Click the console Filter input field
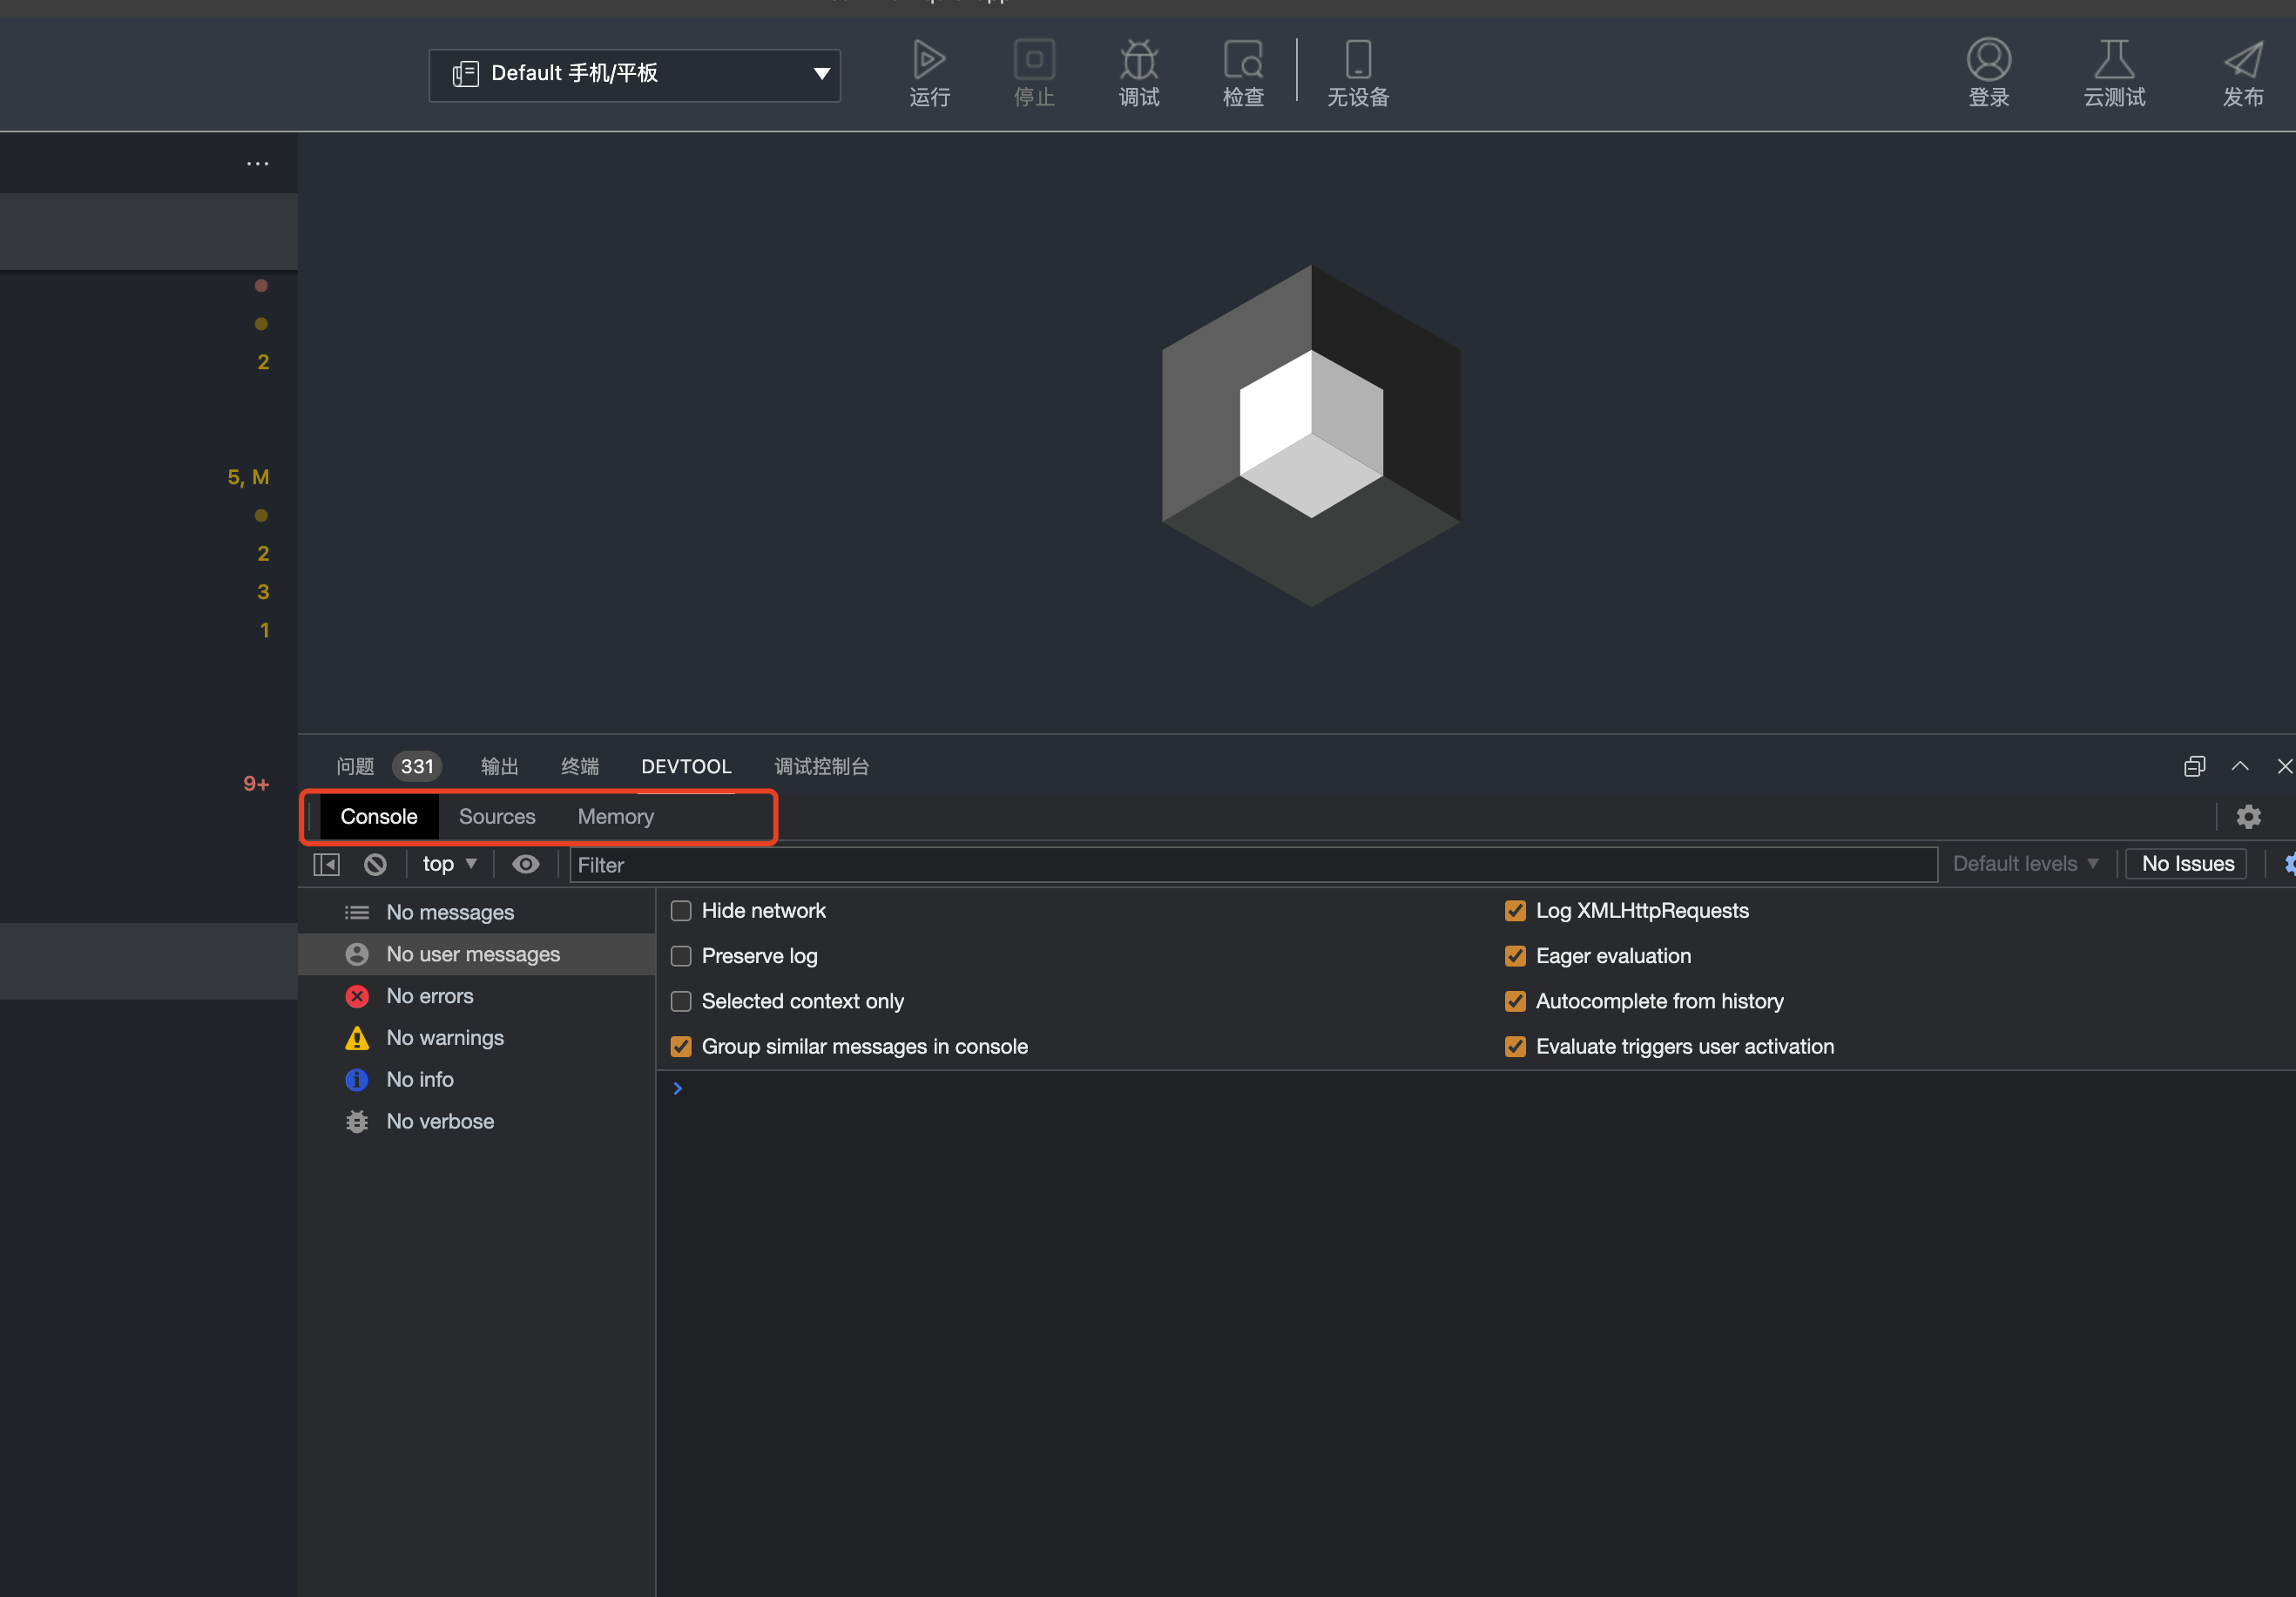2296x1597 pixels. click(x=1253, y=865)
